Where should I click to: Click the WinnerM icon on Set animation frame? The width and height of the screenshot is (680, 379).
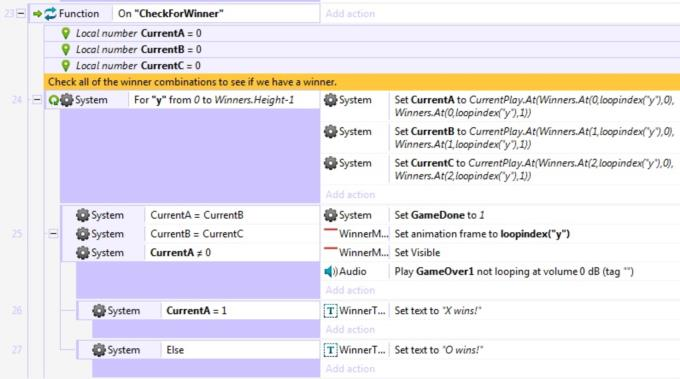click(x=330, y=230)
